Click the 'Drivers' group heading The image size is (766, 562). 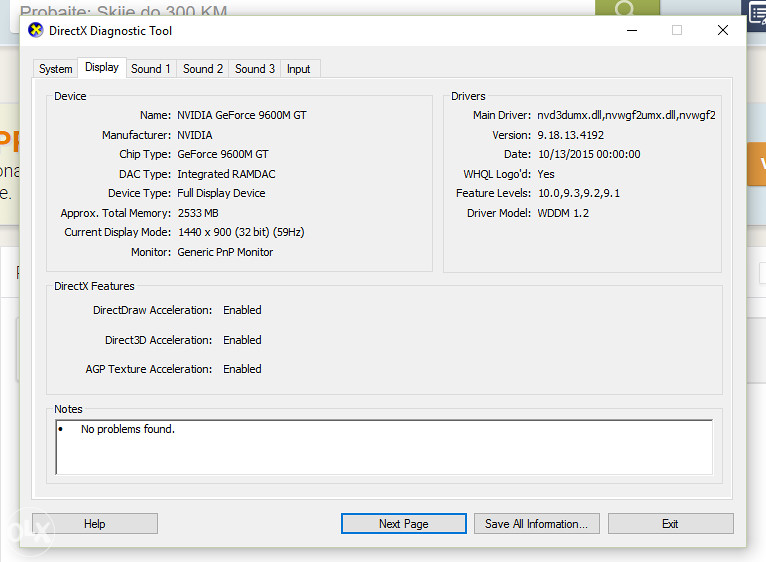click(x=468, y=96)
